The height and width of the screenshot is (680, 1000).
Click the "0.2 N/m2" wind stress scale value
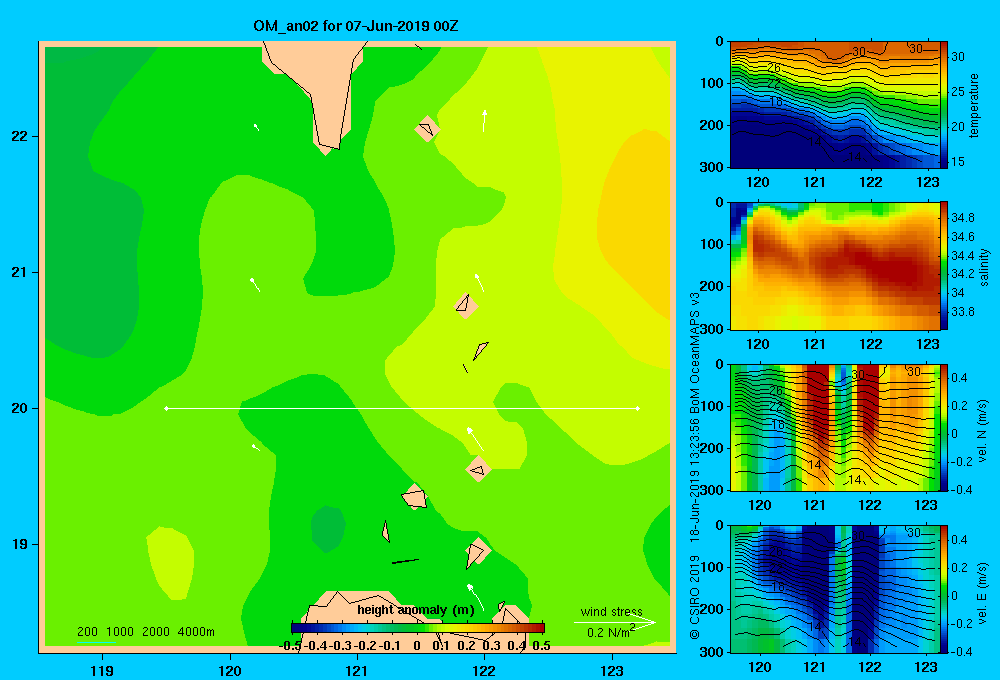point(611,632)
